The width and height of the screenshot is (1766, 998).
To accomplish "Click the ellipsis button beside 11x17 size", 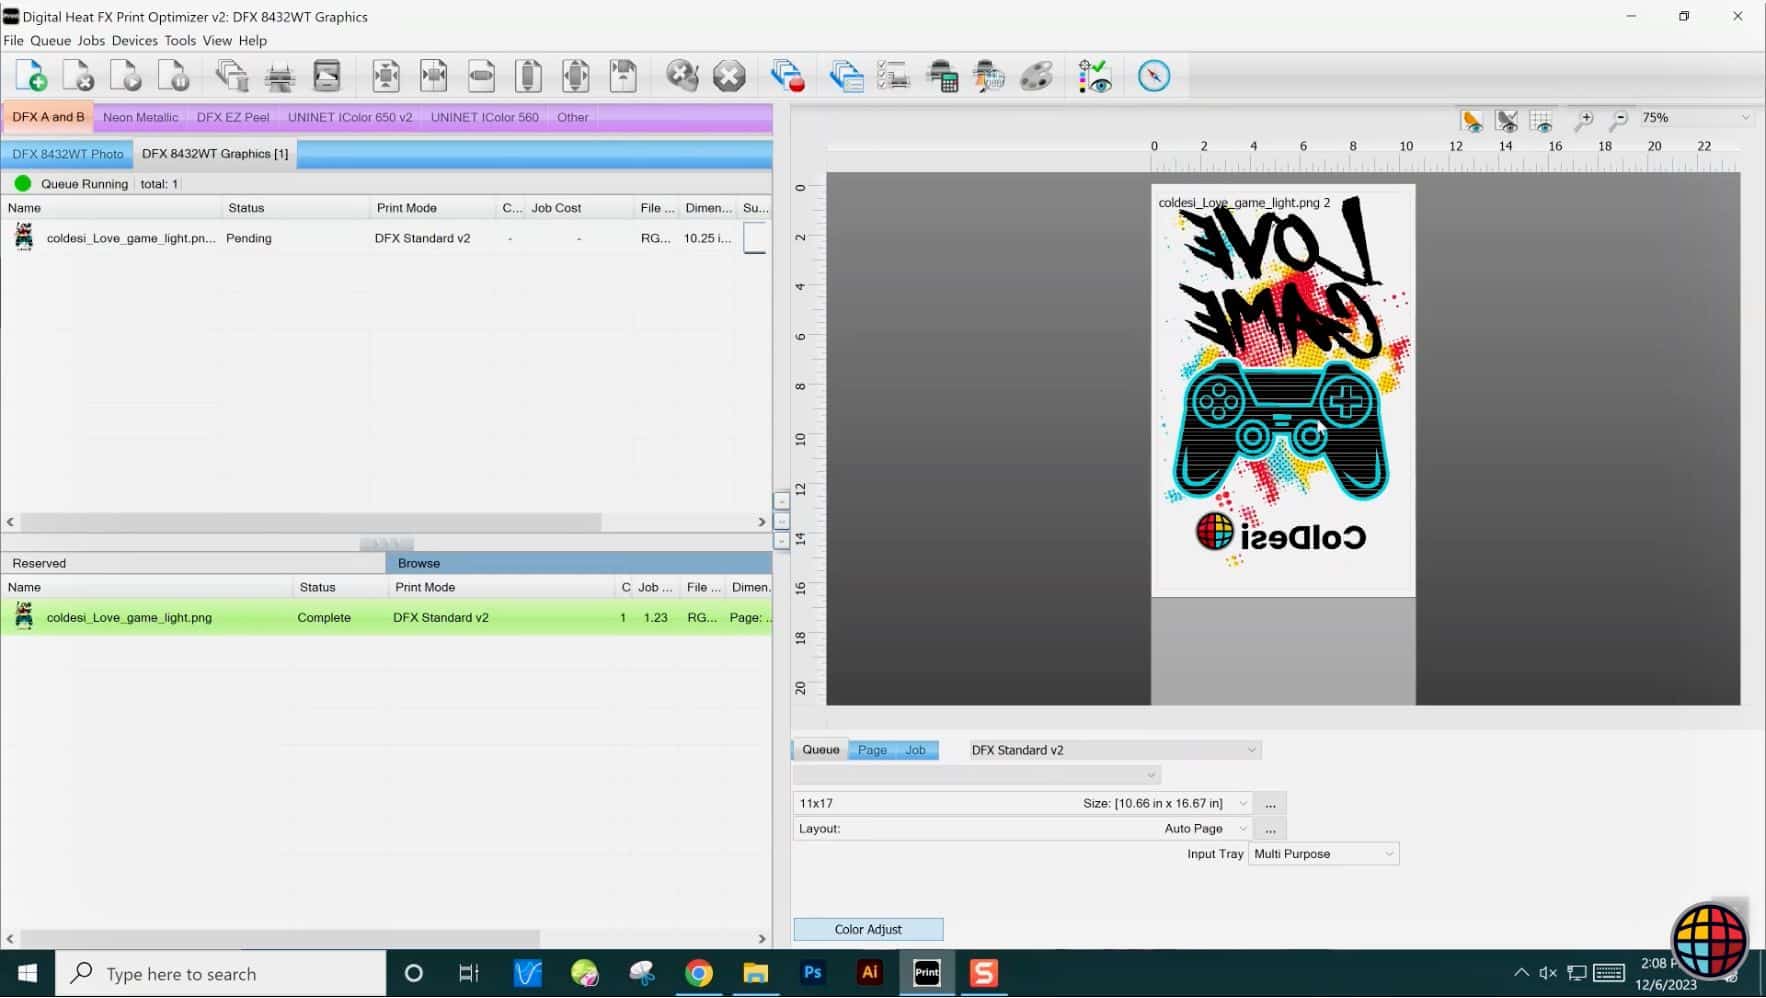I will click(1270, 804).
